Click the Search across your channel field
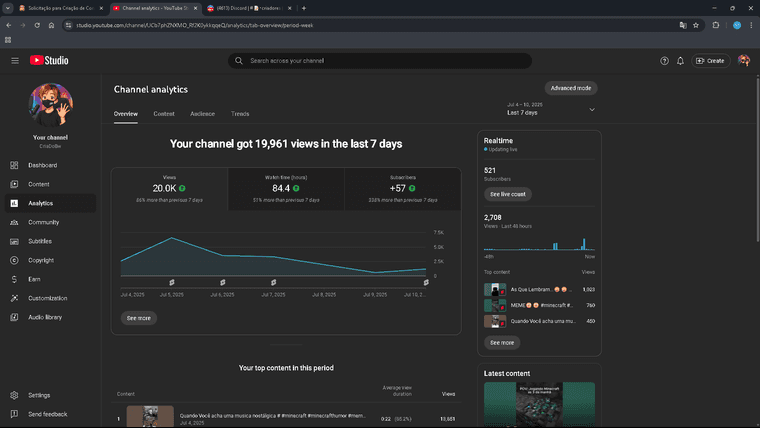 (x=380, y=61)
